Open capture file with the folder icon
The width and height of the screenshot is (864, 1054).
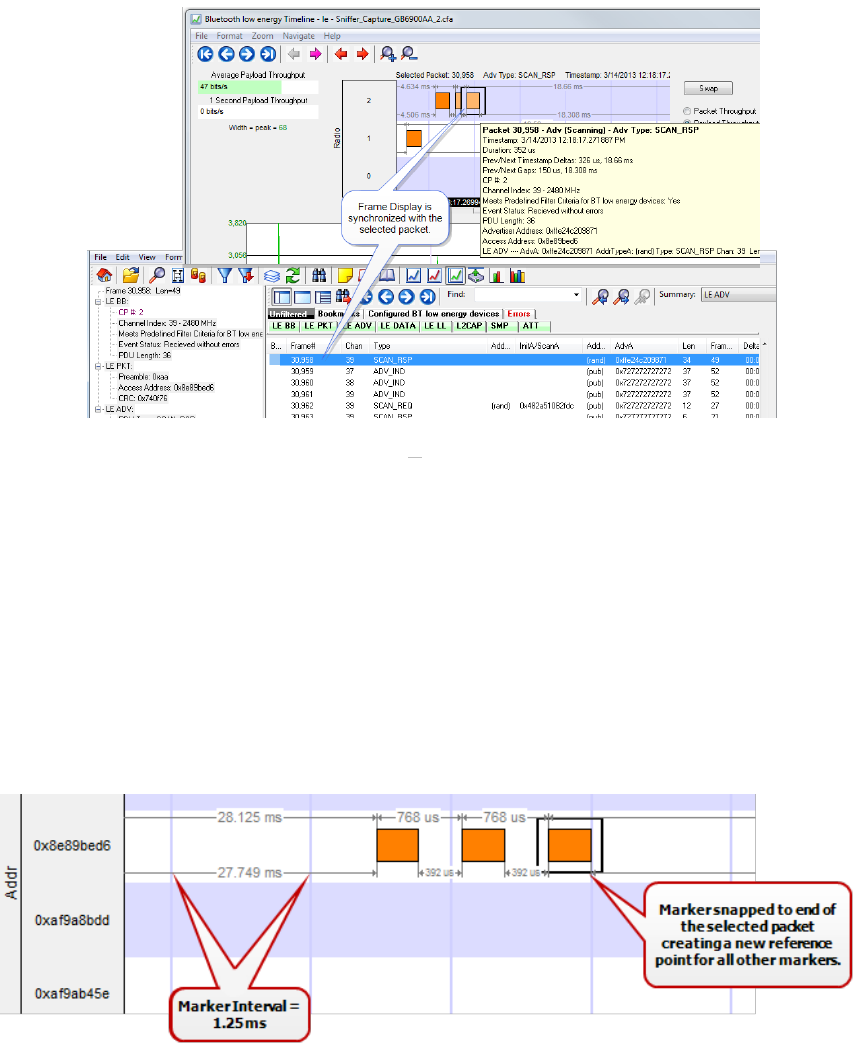click(129, 275)
